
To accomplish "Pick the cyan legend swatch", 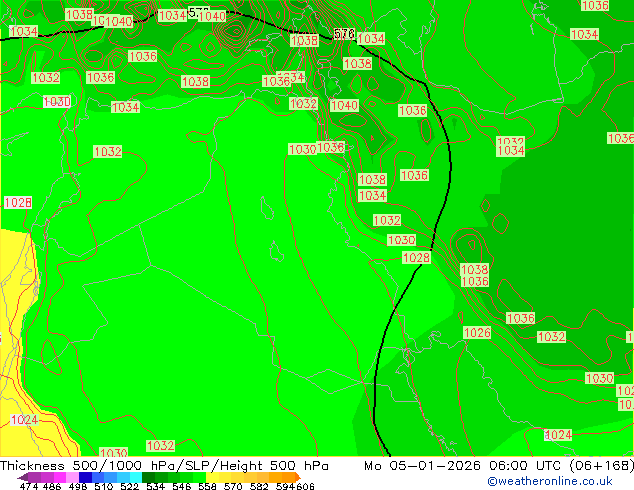I will (x=136, y=477).
